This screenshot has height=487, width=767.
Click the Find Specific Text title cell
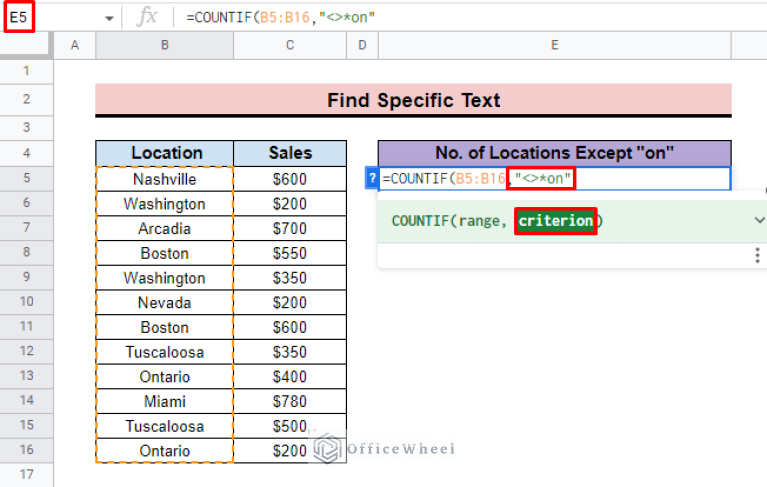click(x=413, y=100)
